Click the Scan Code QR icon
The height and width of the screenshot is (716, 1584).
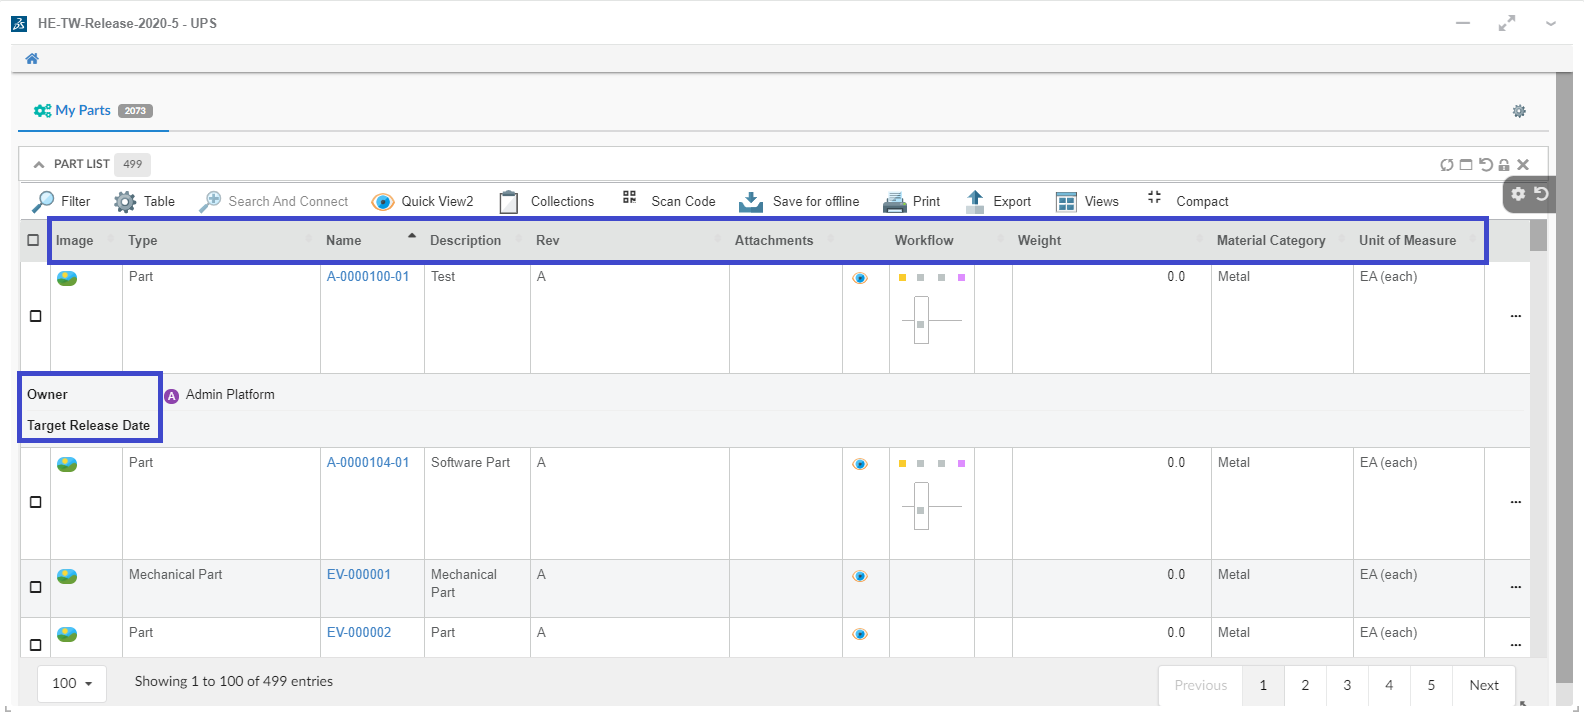pos(629,198)
